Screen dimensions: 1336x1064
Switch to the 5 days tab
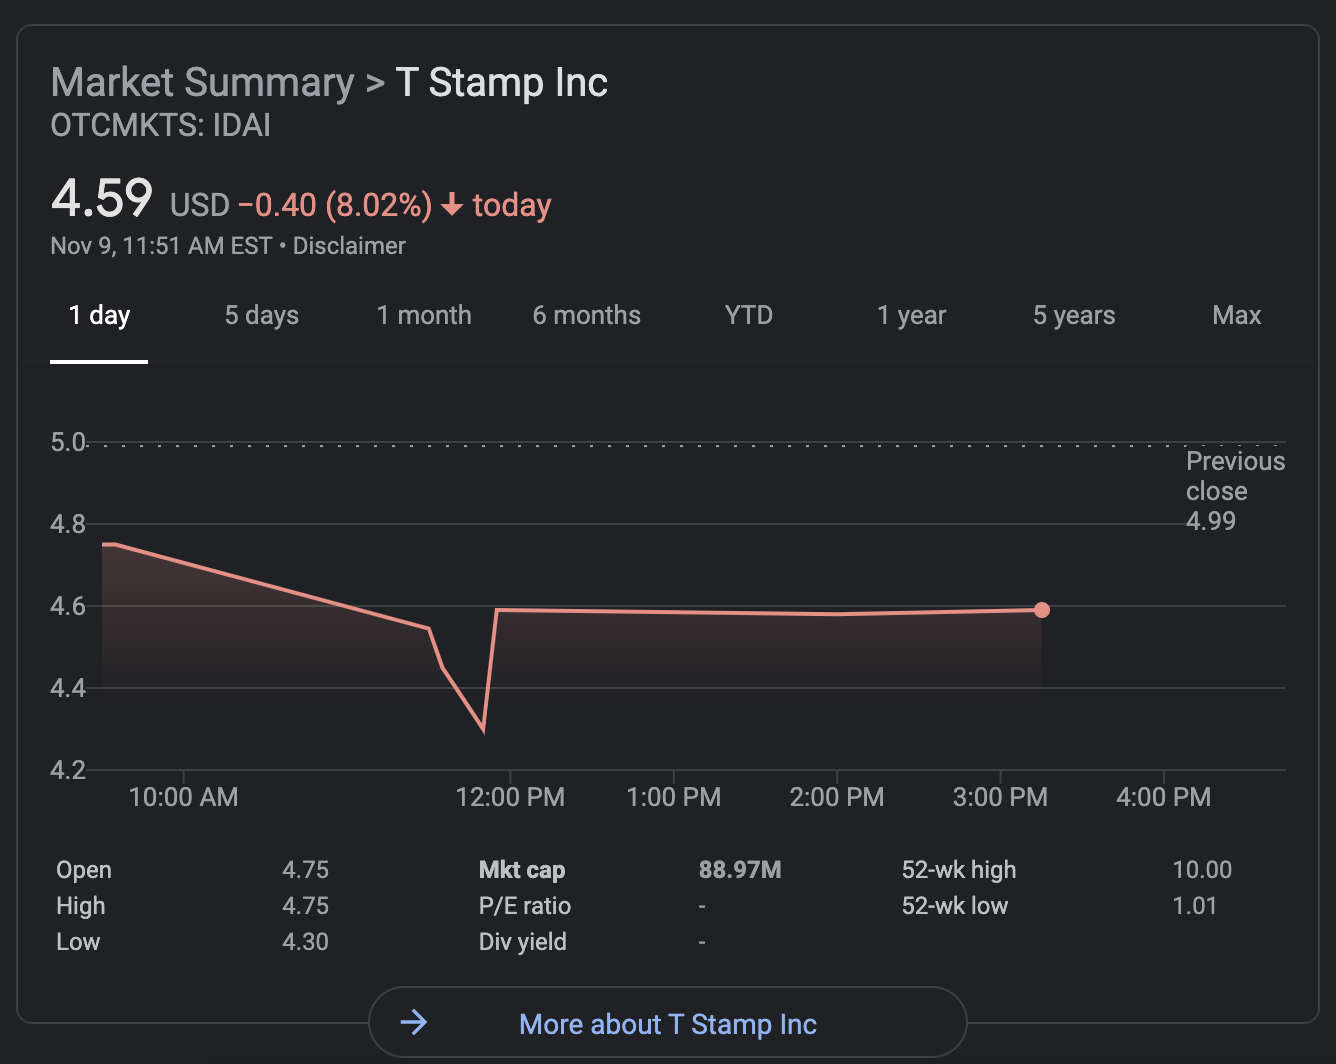click(262, 315)
